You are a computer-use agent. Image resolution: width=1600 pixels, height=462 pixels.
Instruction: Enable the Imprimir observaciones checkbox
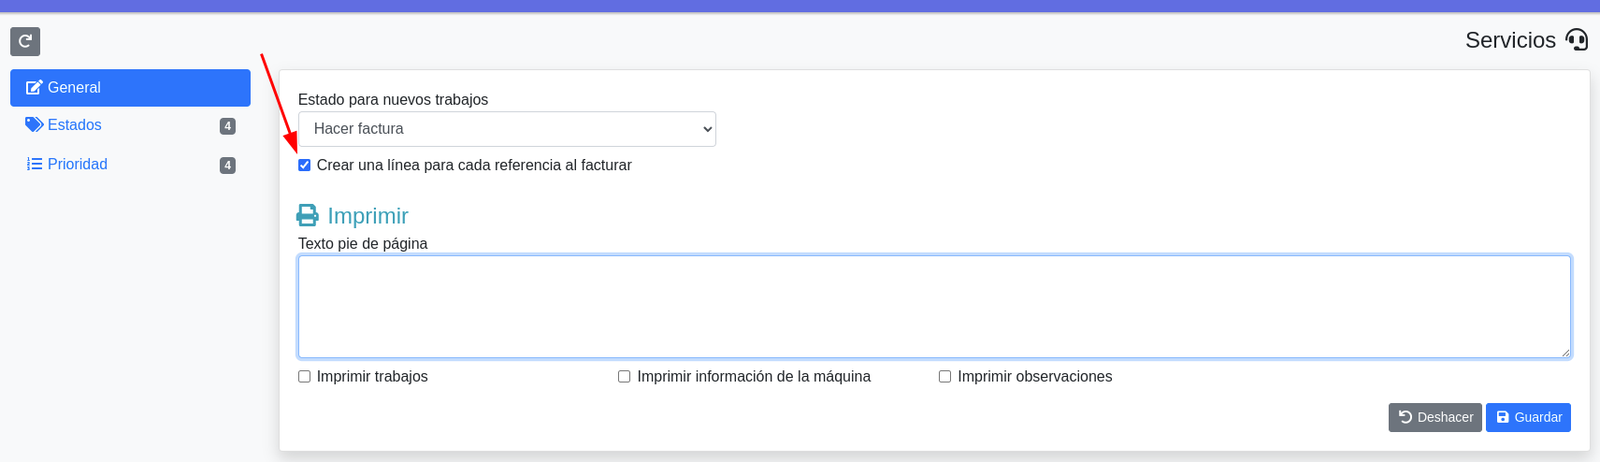945,377
